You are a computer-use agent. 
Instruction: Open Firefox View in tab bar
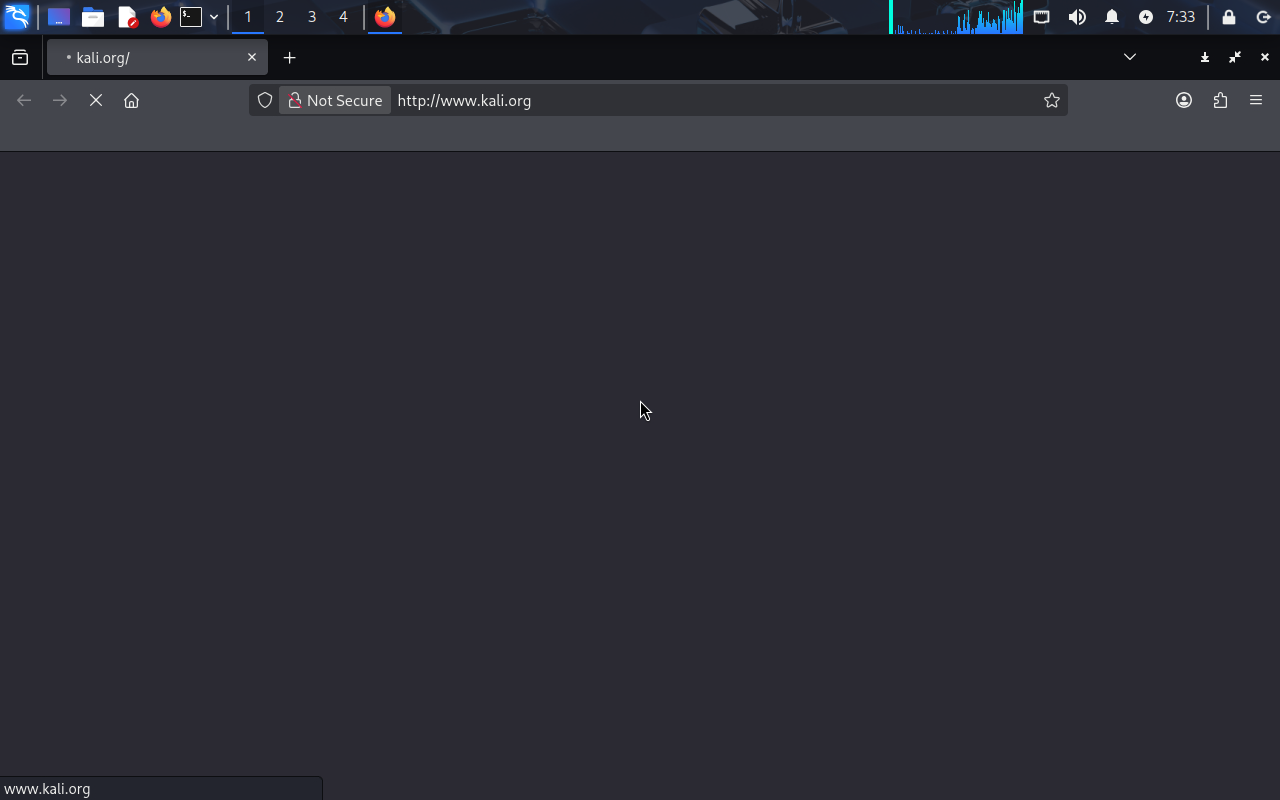[x=20, y=57]
